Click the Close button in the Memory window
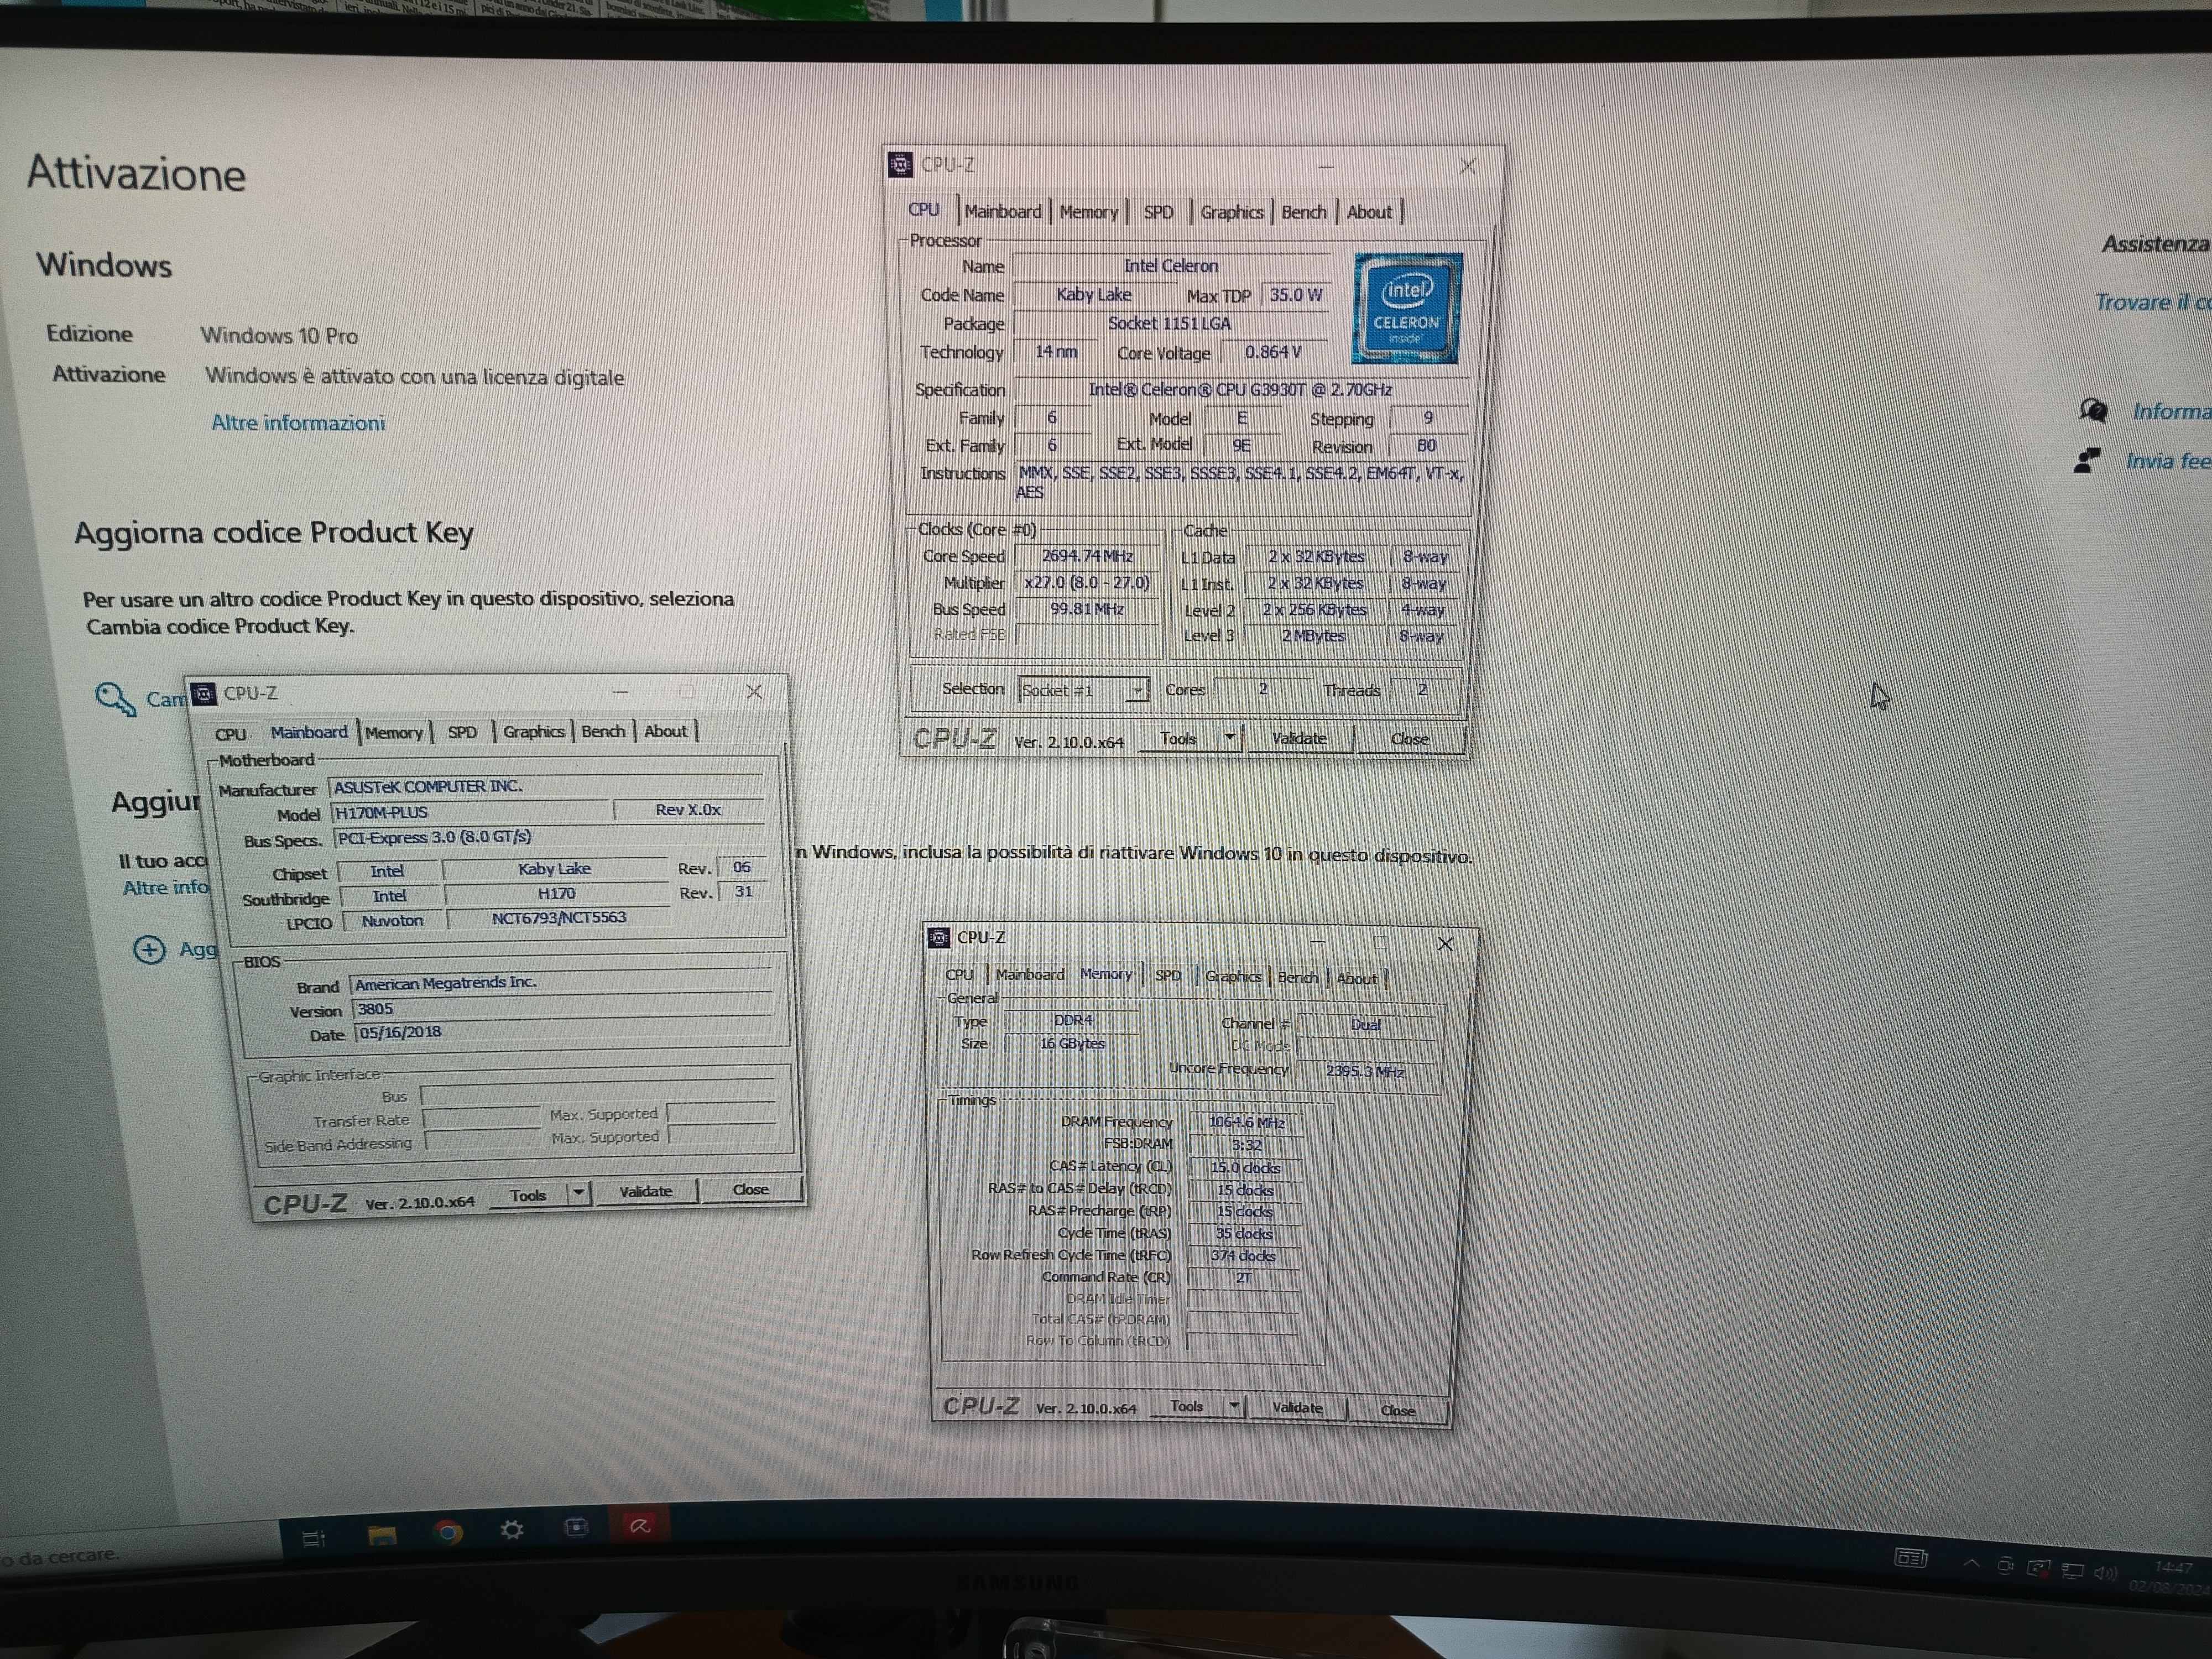2212x1659 pixels. 1398,1410
